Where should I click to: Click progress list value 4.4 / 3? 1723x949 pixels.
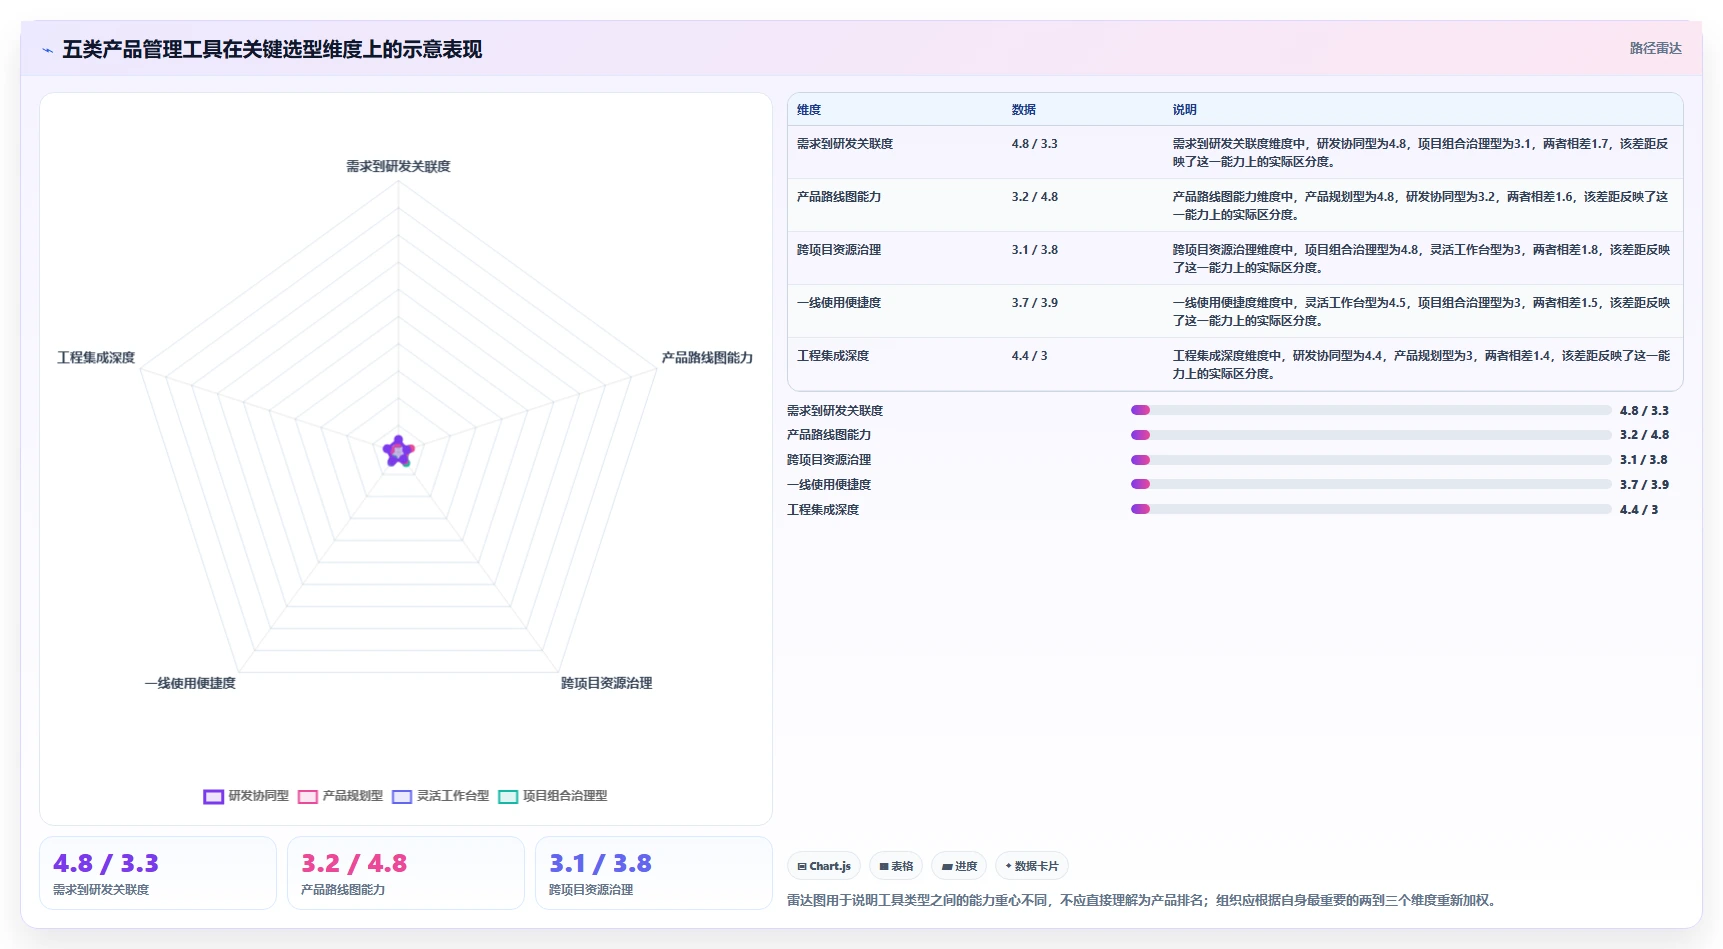(x=1639, y=509)
